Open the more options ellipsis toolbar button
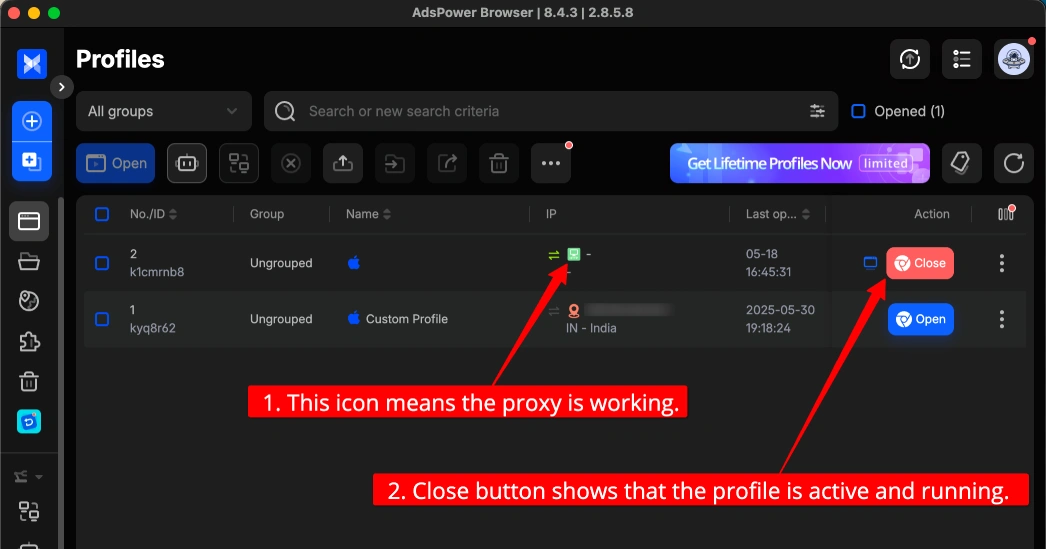The image size is (1046, 549). (x=551, y=163)
